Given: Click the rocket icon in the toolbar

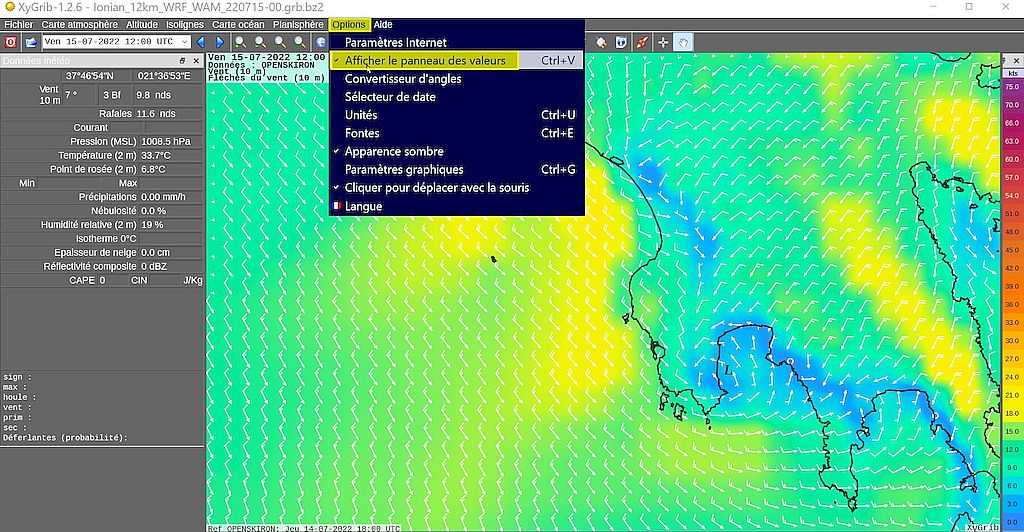Looking at the screenshot, I should pos(641,42).
